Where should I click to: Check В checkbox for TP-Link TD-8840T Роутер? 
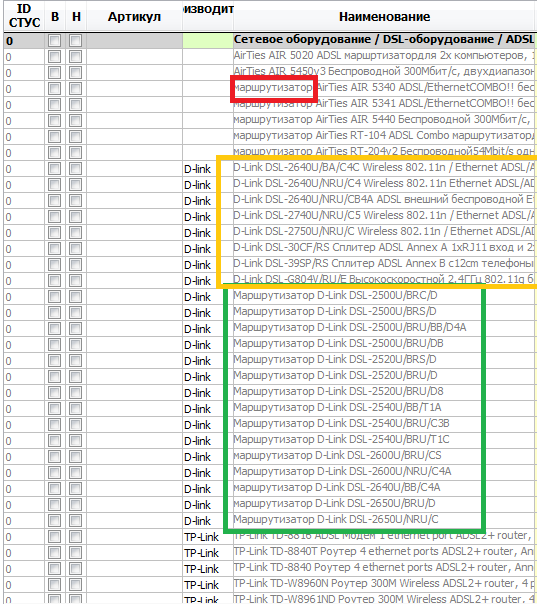coord(54,553)
